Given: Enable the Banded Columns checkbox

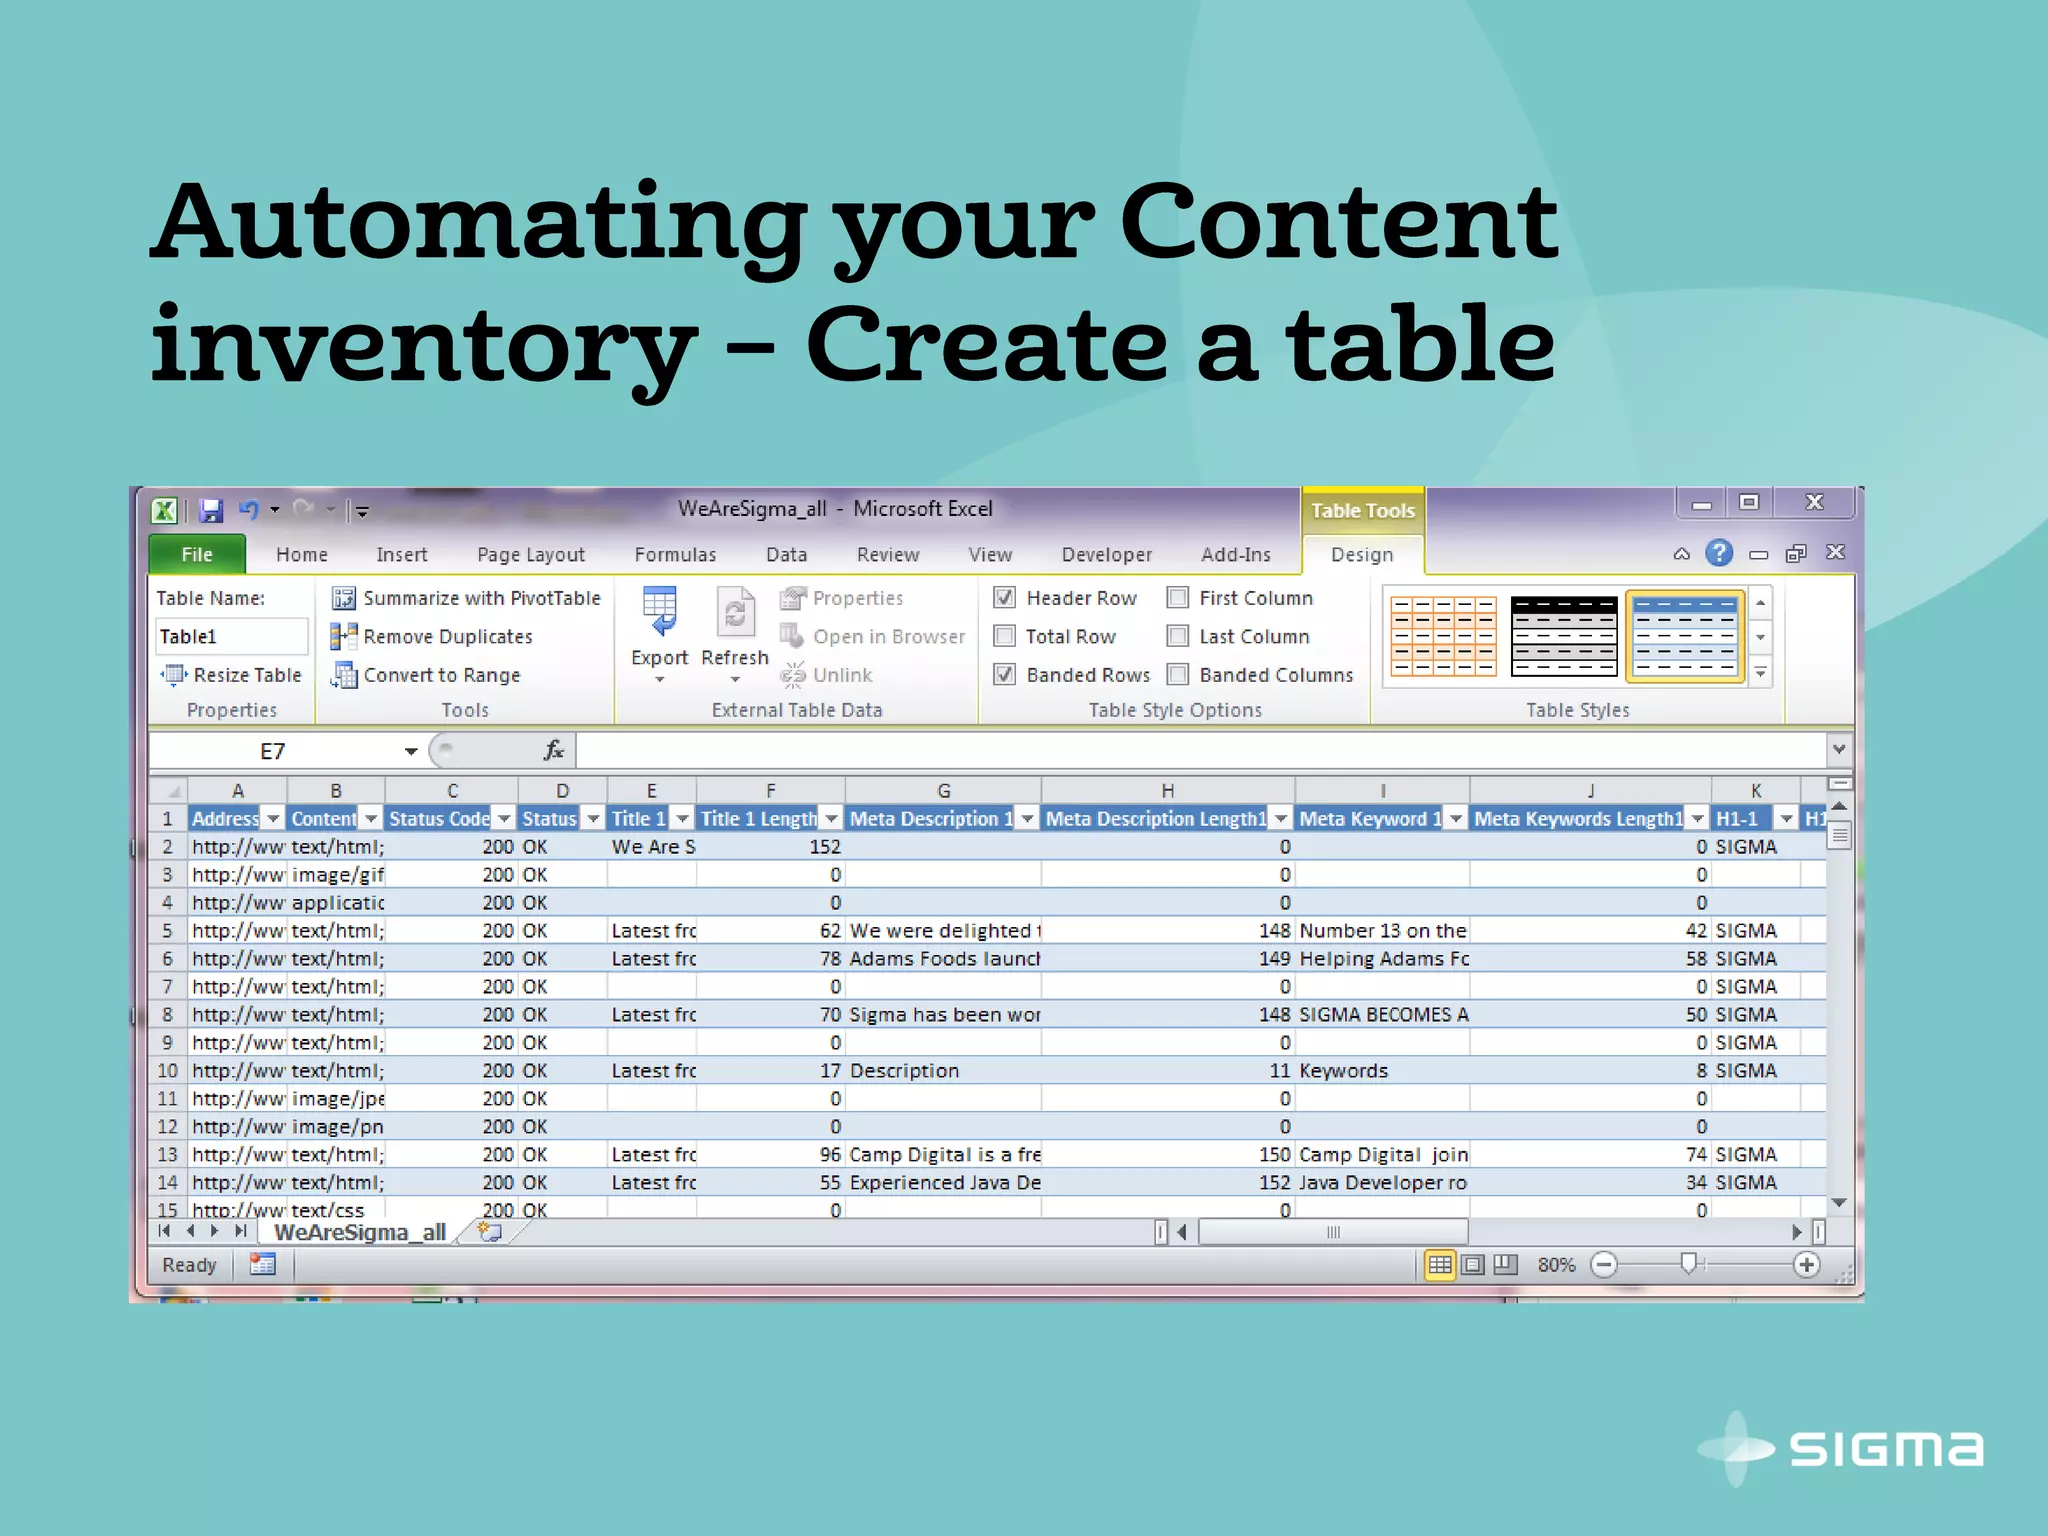Looking at the screenshot, I should (1178, 676).
